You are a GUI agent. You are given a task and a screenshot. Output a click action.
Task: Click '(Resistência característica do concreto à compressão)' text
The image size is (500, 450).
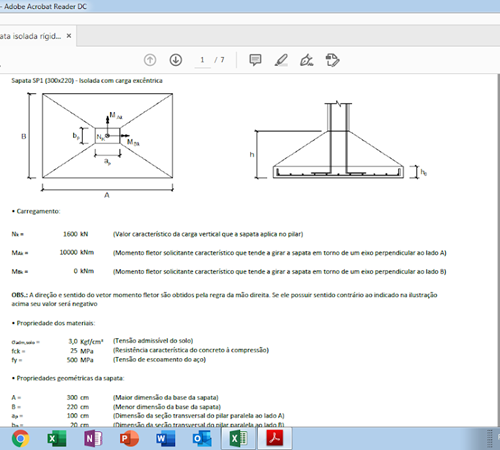[x=191, y=350]
